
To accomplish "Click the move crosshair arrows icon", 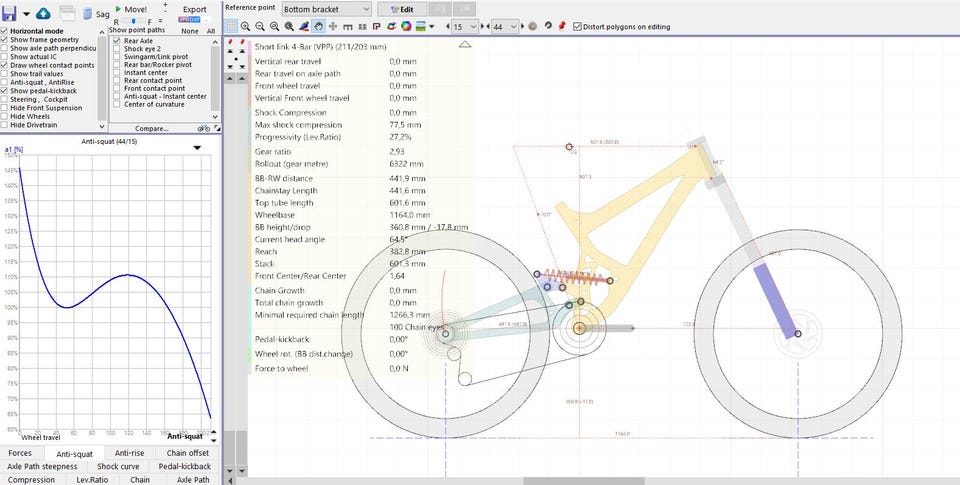I will pyautogui.click(x=333, y=26).
